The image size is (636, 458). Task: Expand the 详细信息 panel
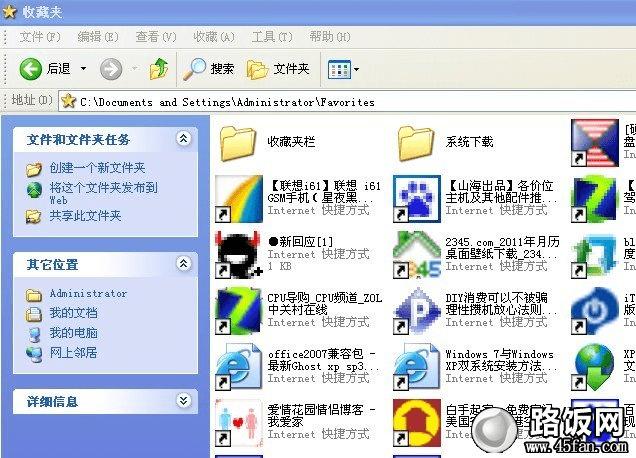click(183, 401)
